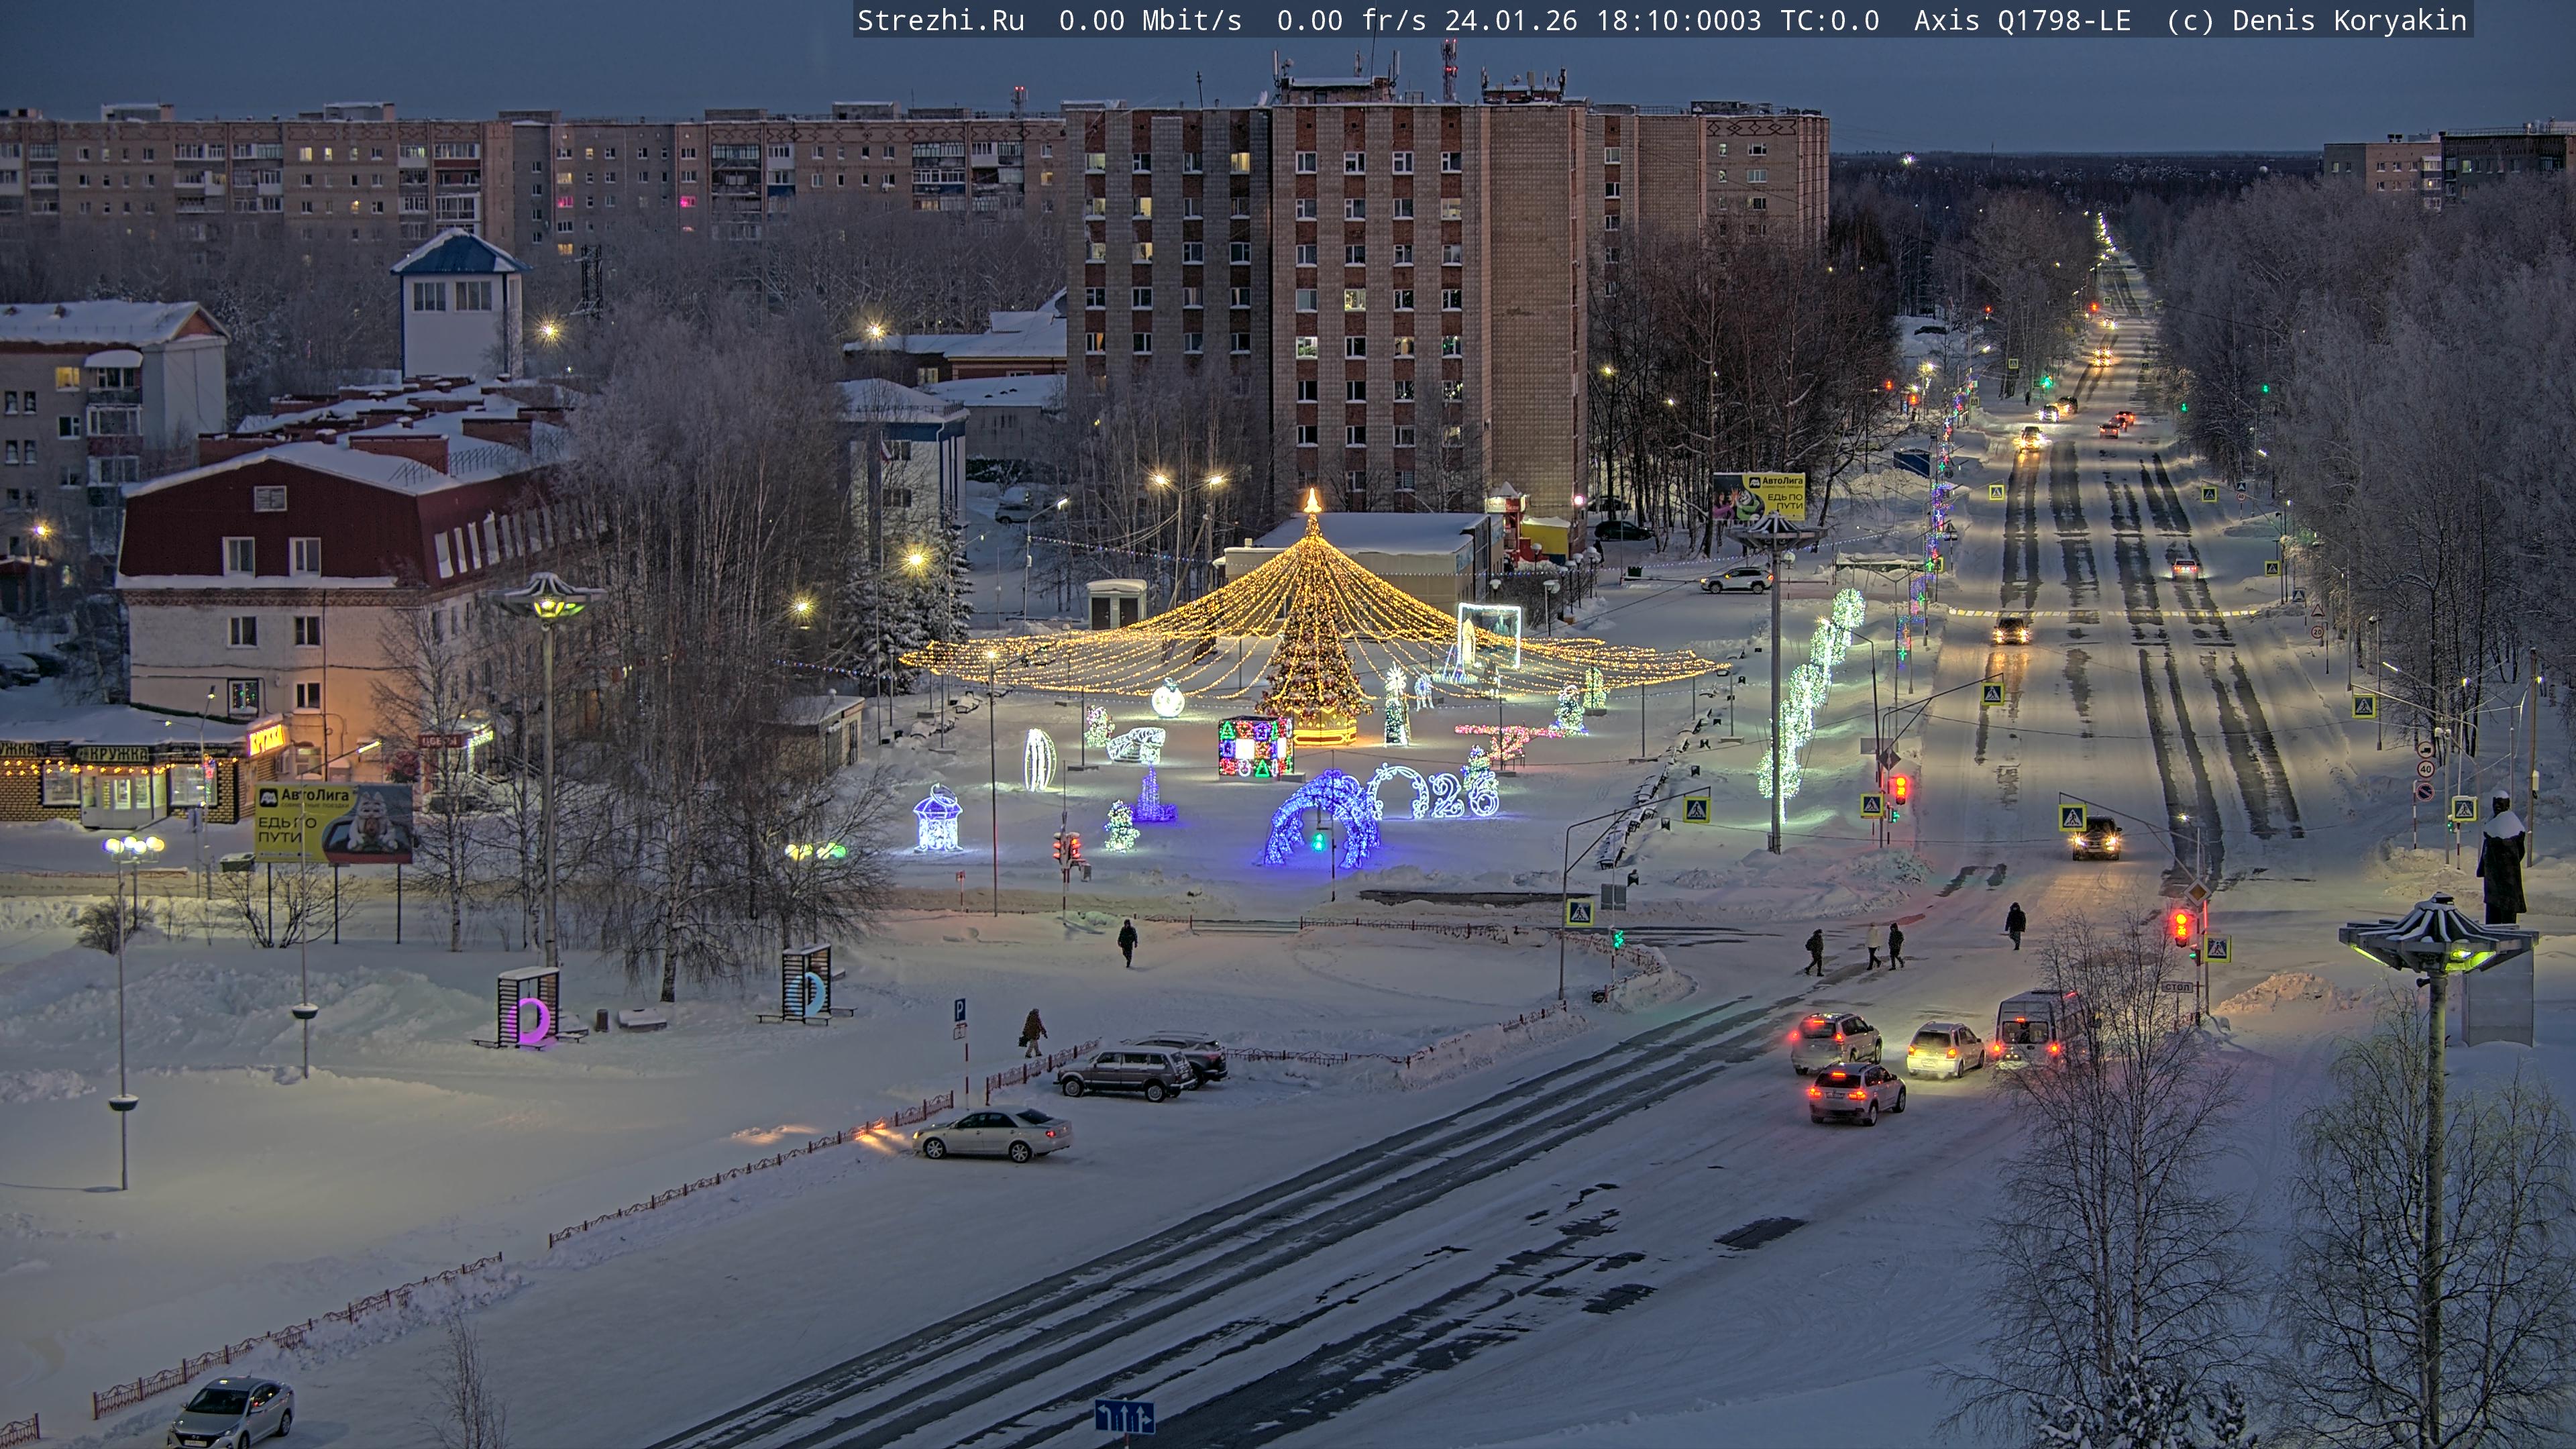Click the glowing 2026 light sculpture
Viewport: 2576px width, 1449px height.
pos(1436,792)
